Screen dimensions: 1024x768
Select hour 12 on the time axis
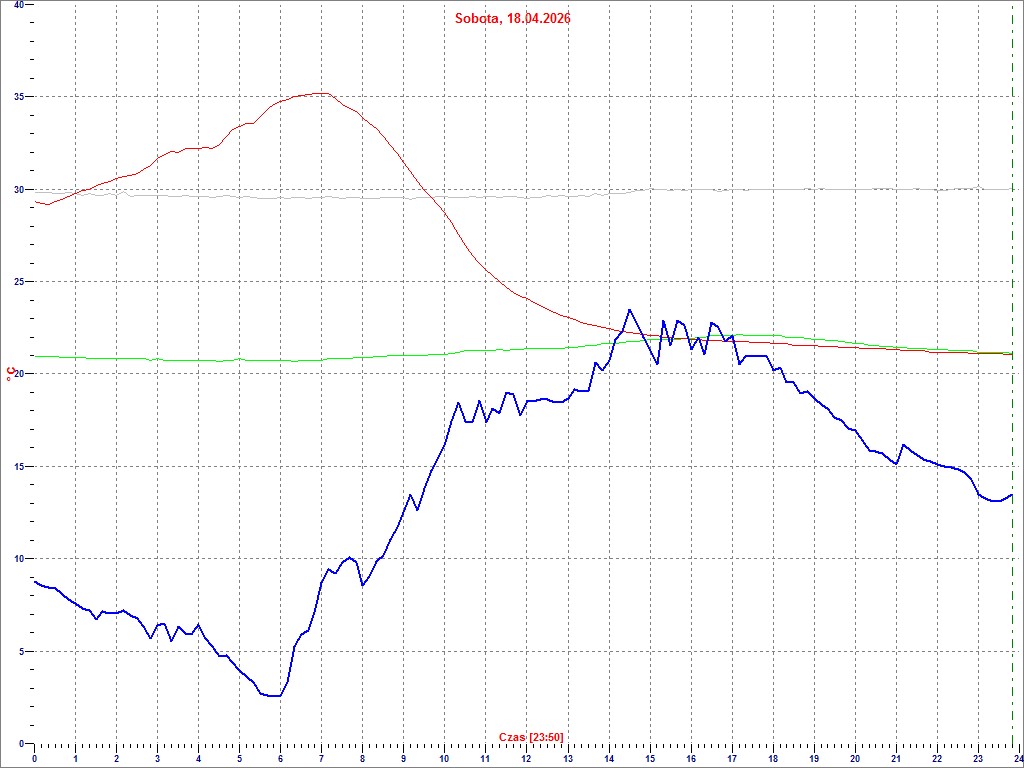tap(527, 759)
